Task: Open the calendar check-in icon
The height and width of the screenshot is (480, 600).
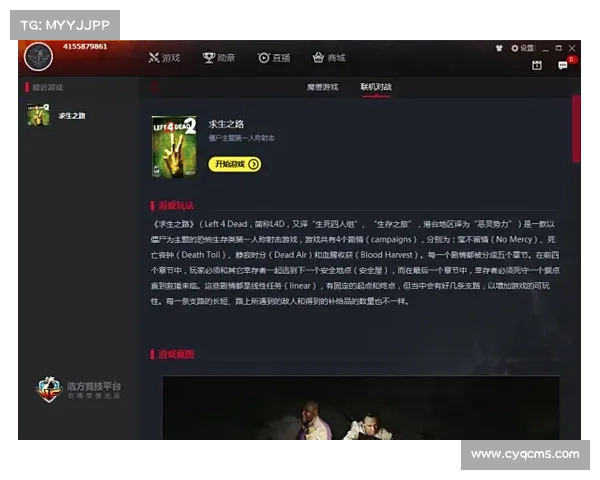Action: pyautogui.click(x=537, y=65)
